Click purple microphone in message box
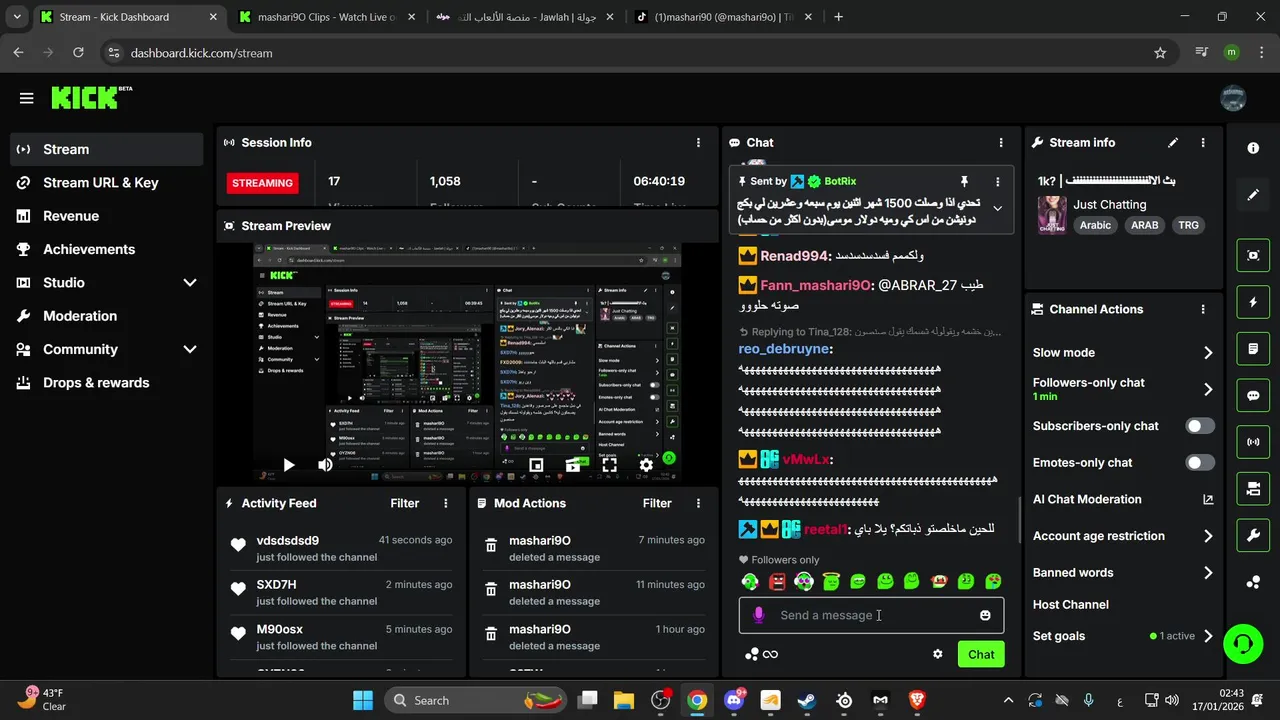1280x720 pixels. [759, 615]
